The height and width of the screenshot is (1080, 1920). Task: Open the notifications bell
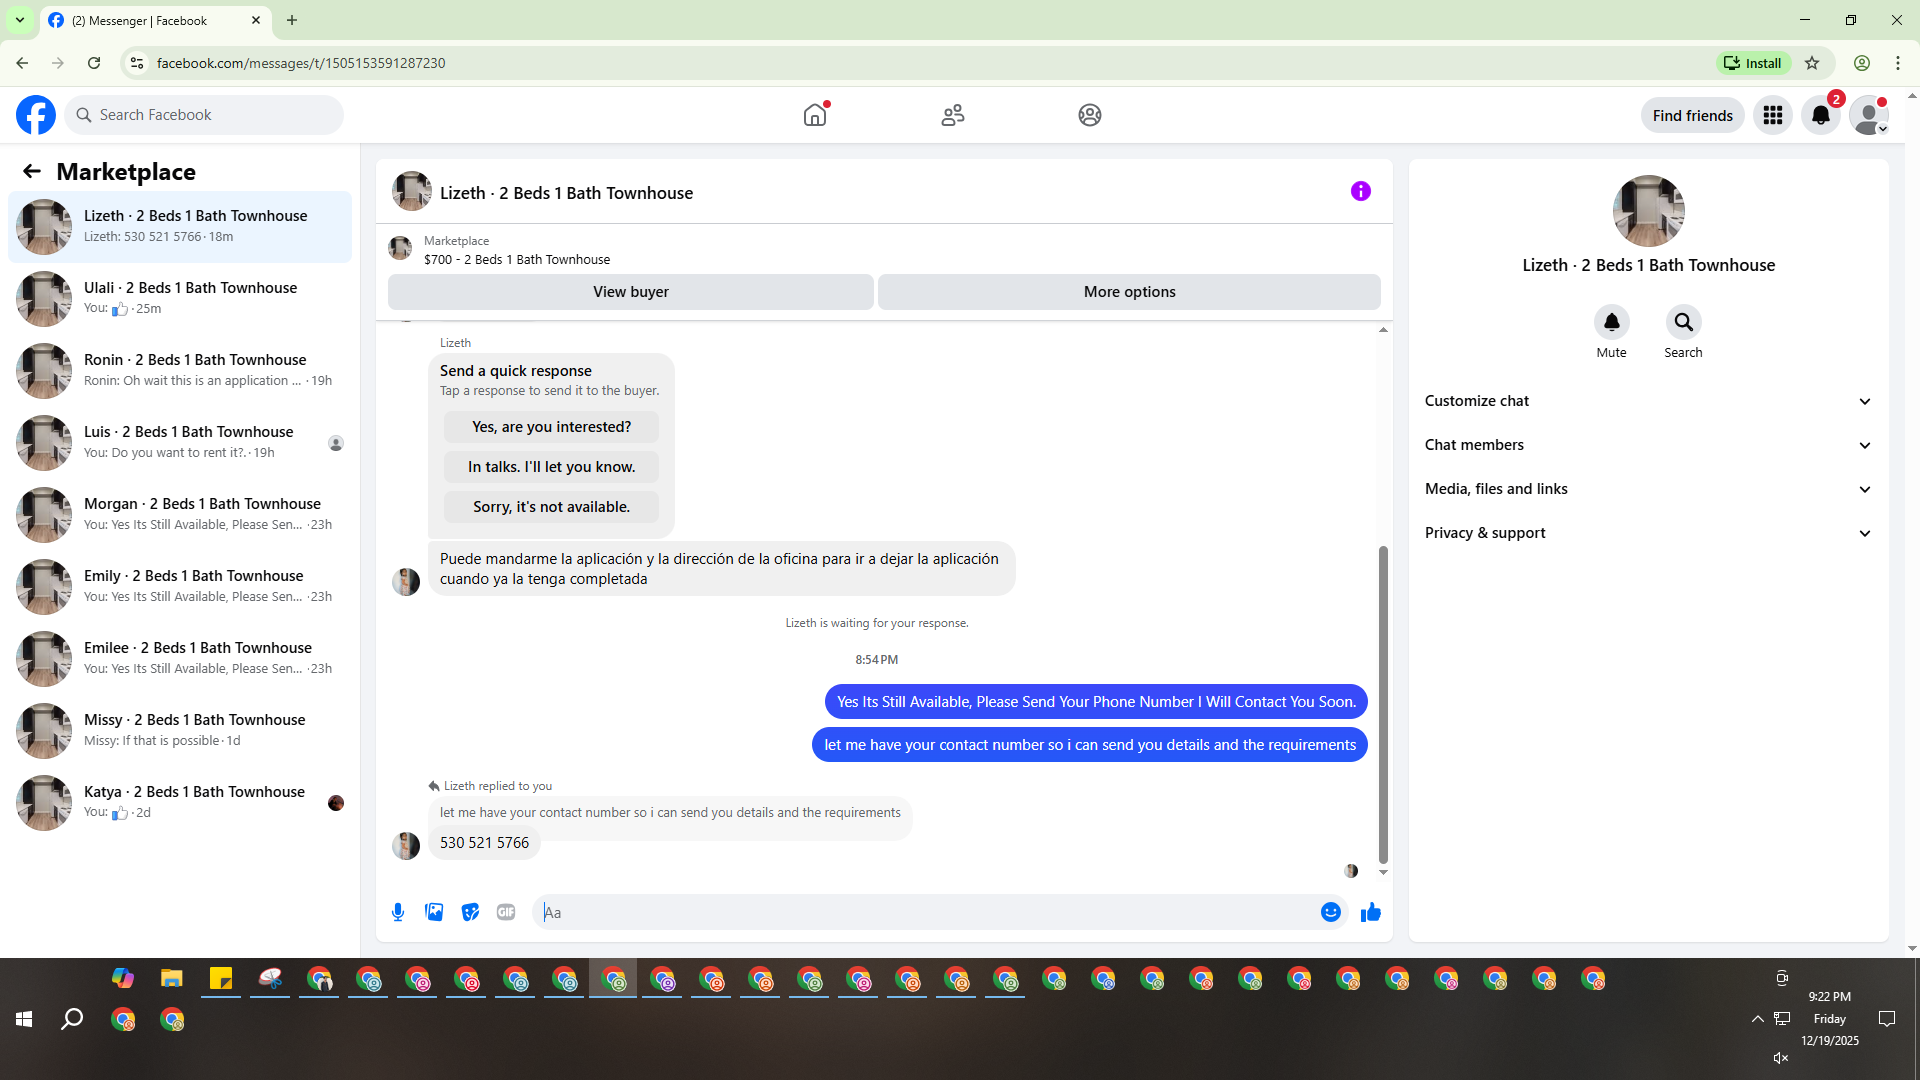click(1820, 116)
